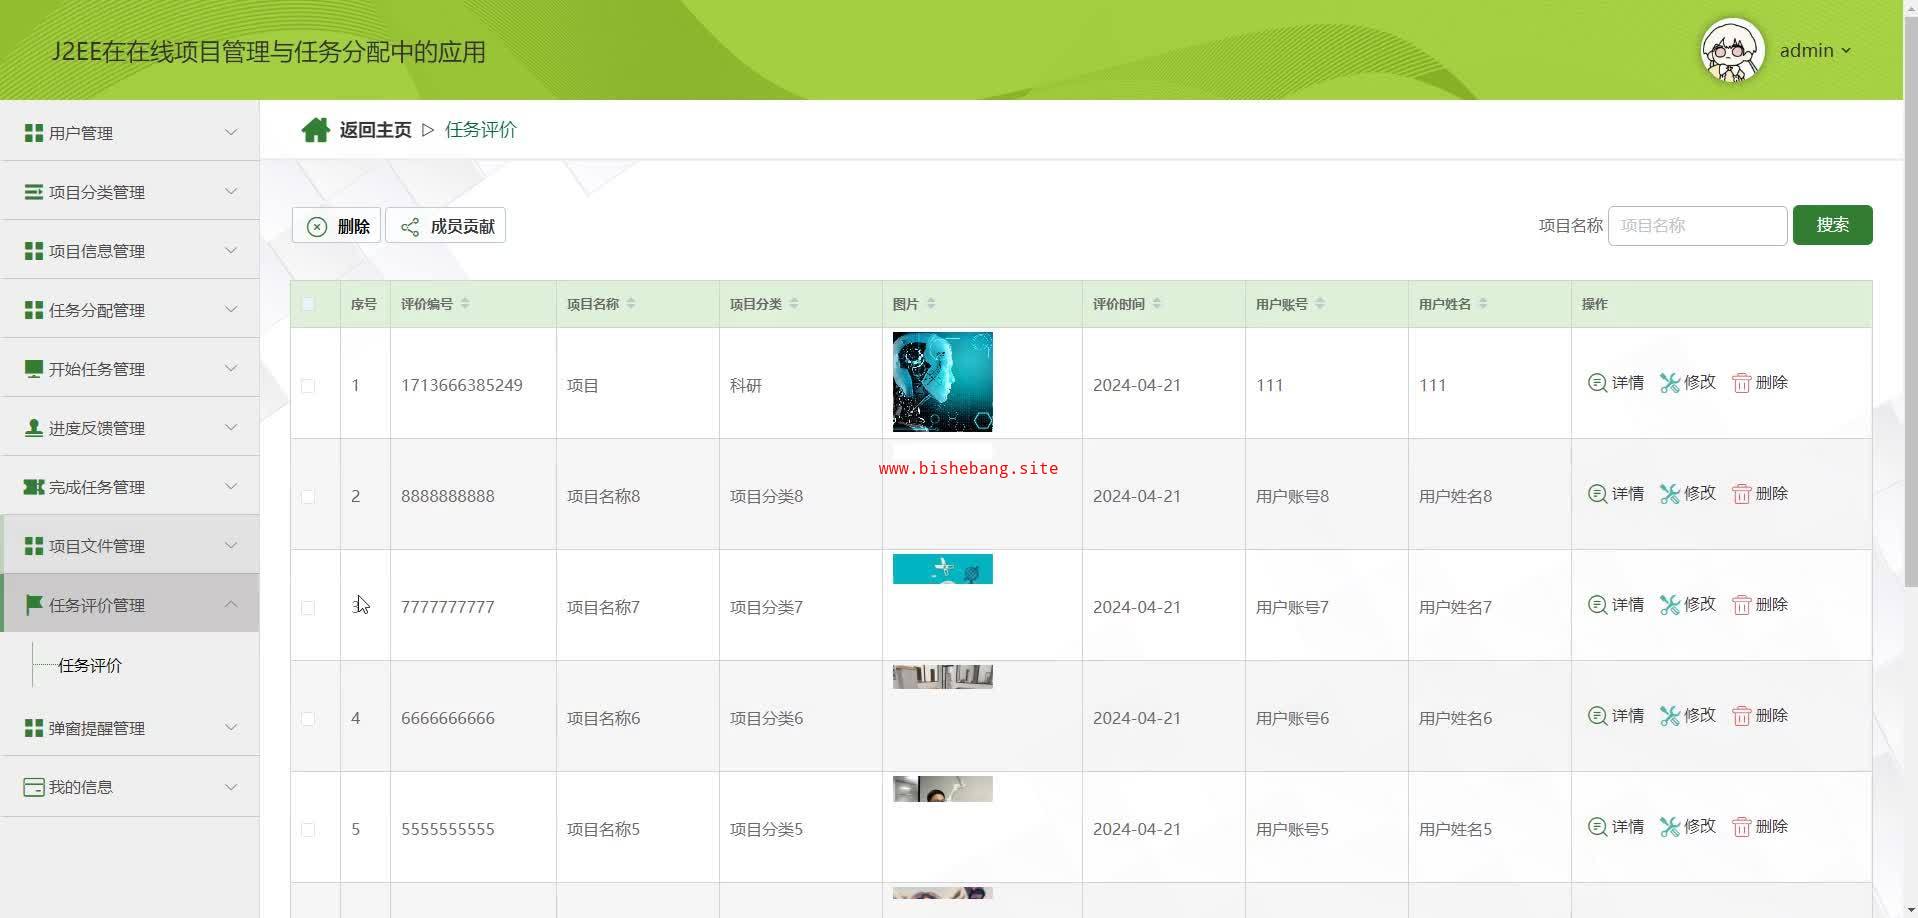Expand the 项目信息管理 chevron
Viewport: 1918px width, 918px height.
coord(231,250)
